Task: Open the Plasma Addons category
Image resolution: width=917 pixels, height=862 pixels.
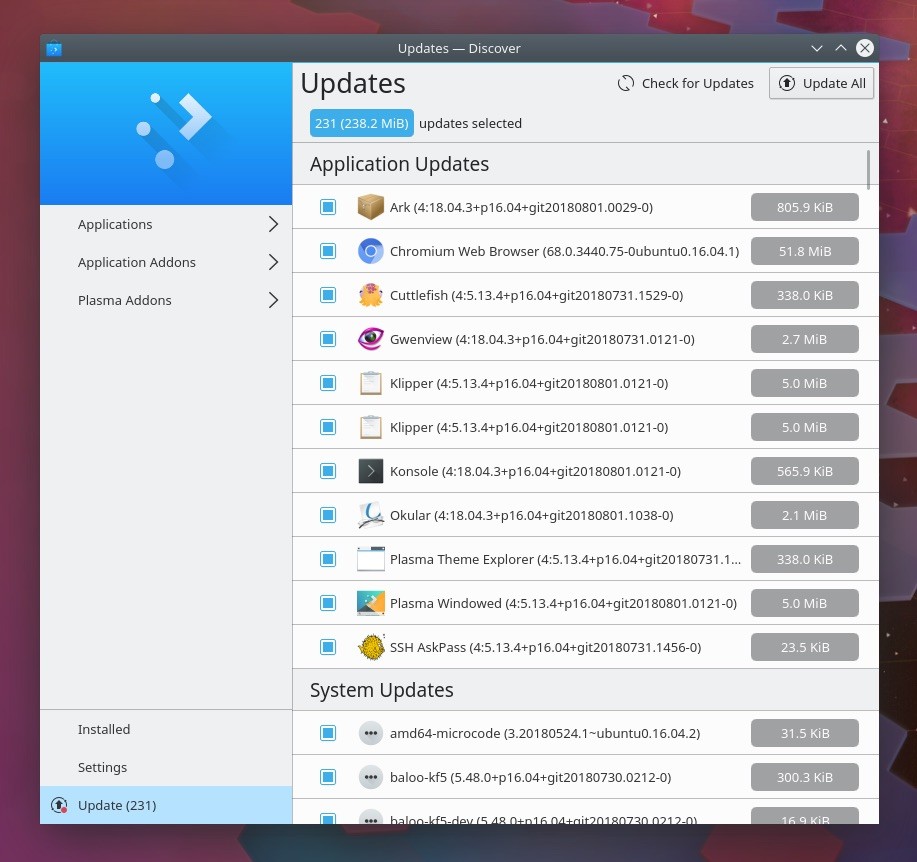Action: click(166, 300)
